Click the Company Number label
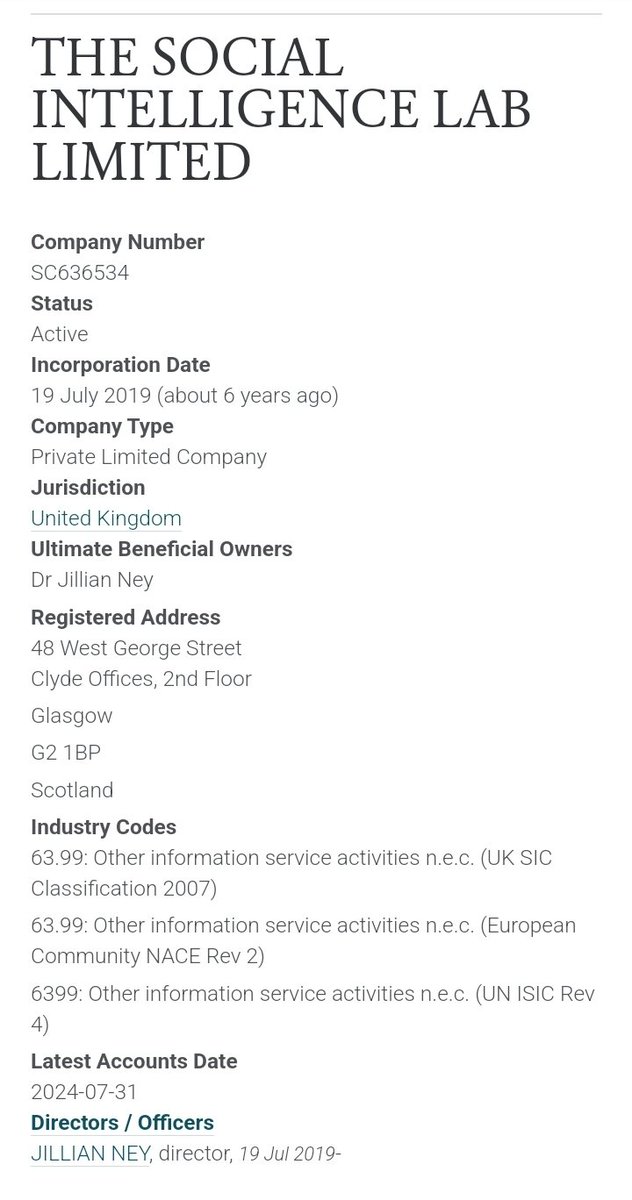This screenshot has height=1200, width=632. coord(117,242)
